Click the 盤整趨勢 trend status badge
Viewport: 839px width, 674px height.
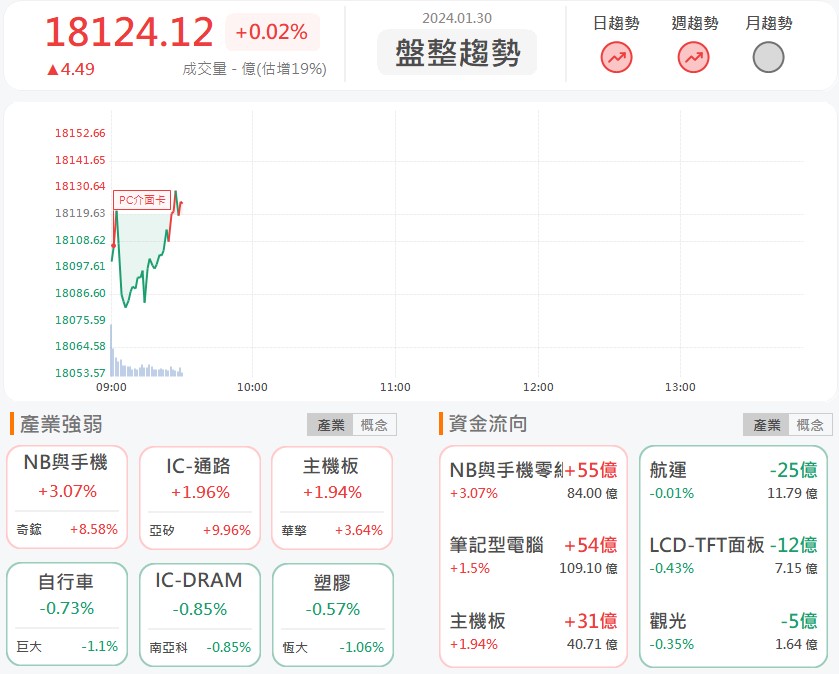click(x=457, y=52)
